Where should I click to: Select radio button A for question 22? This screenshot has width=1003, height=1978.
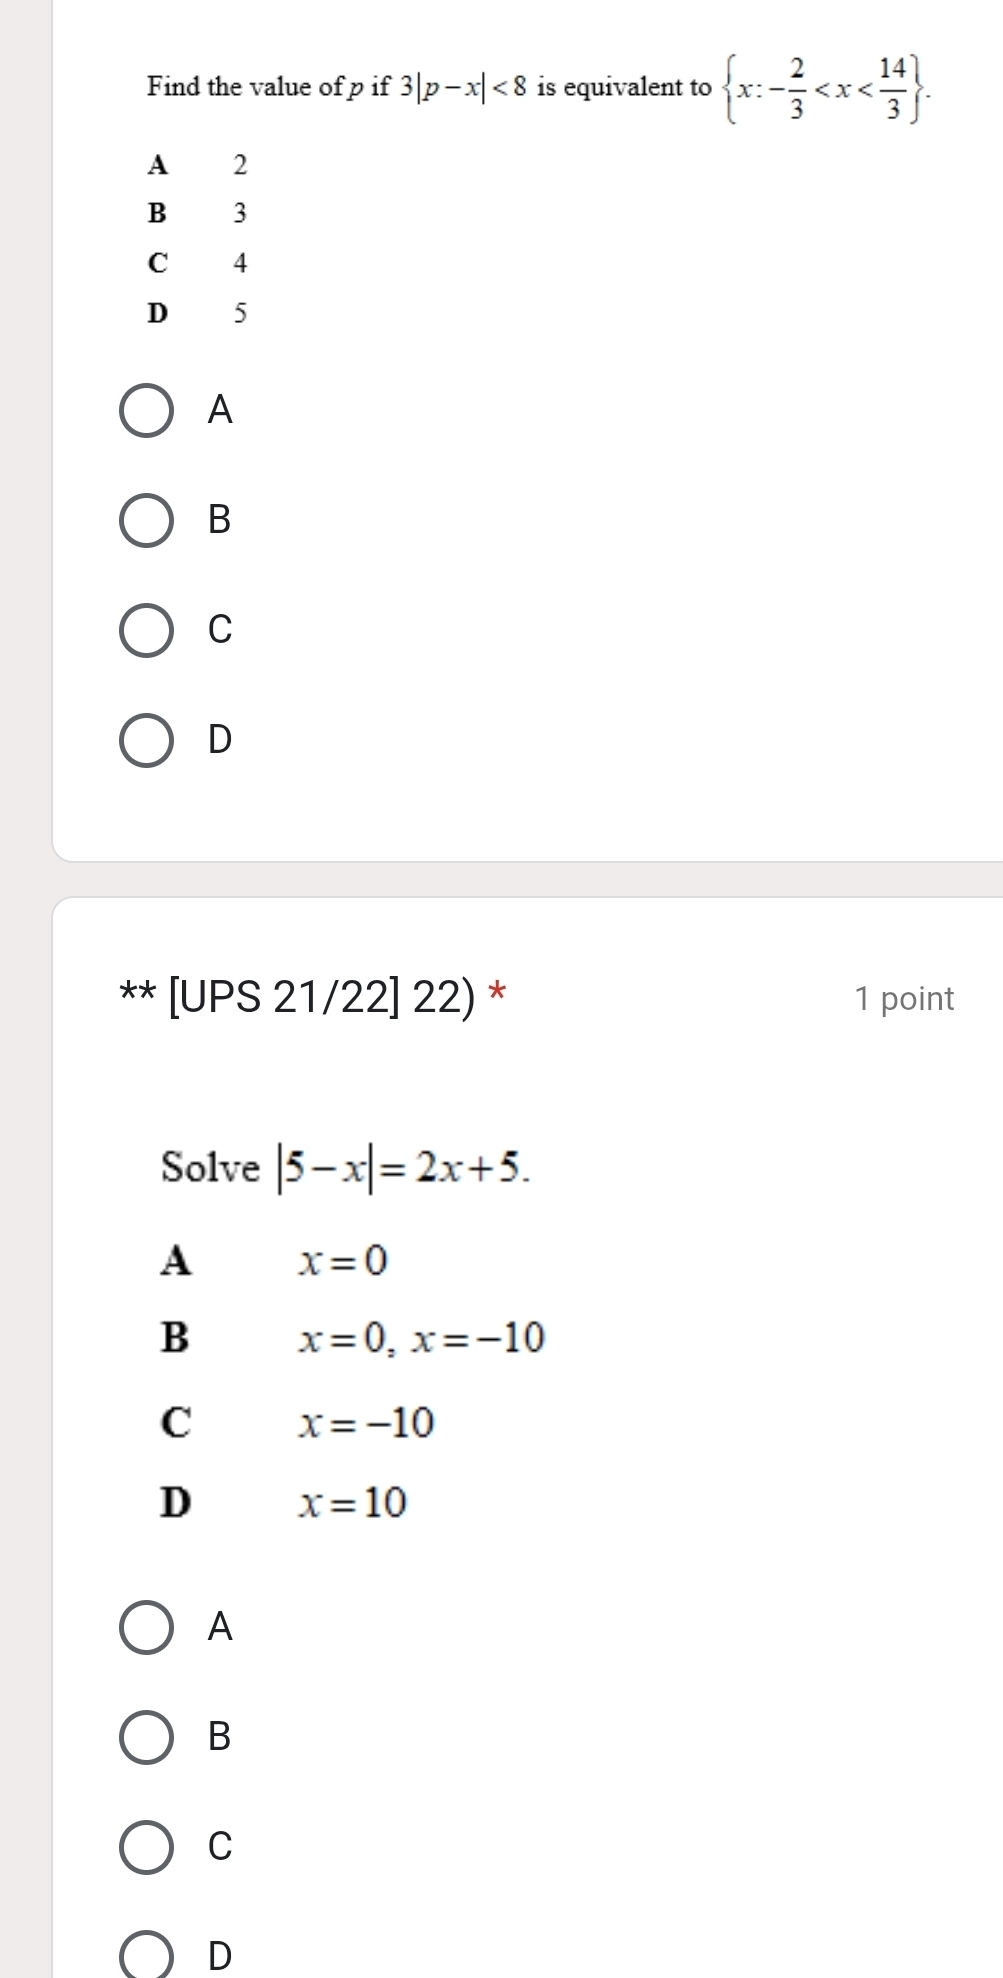click(148, 1625)
